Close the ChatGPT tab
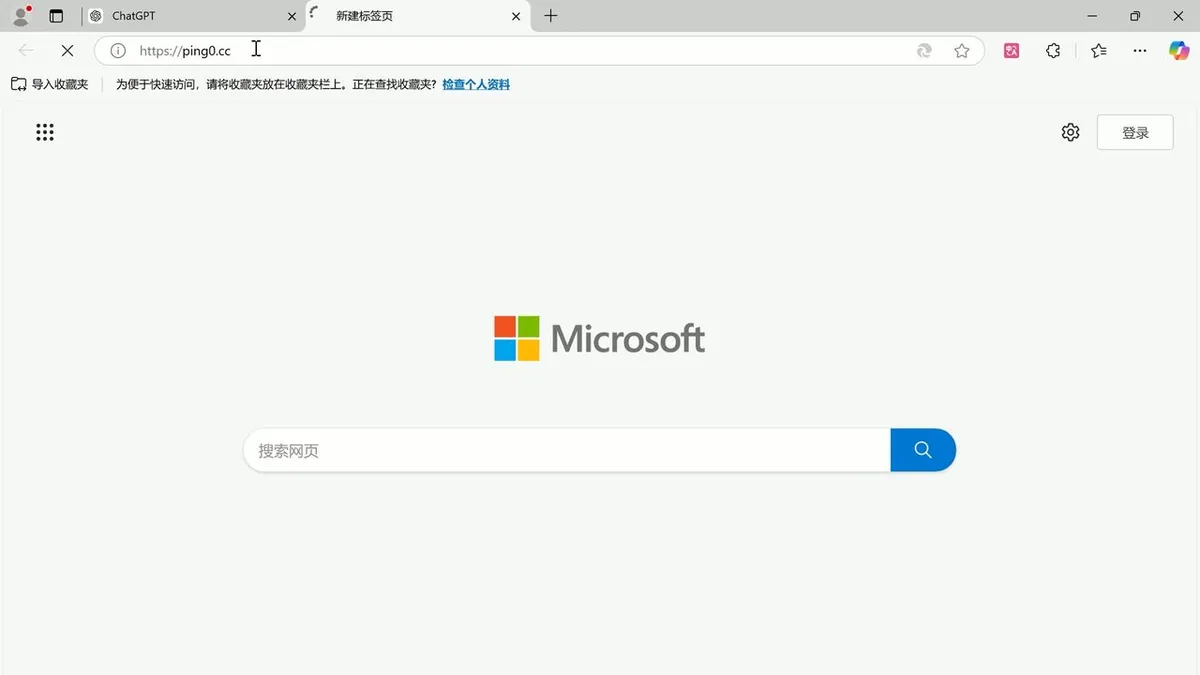Viewport: 1200px width, 675px height. pyautogui.click(x=292, y=16)
